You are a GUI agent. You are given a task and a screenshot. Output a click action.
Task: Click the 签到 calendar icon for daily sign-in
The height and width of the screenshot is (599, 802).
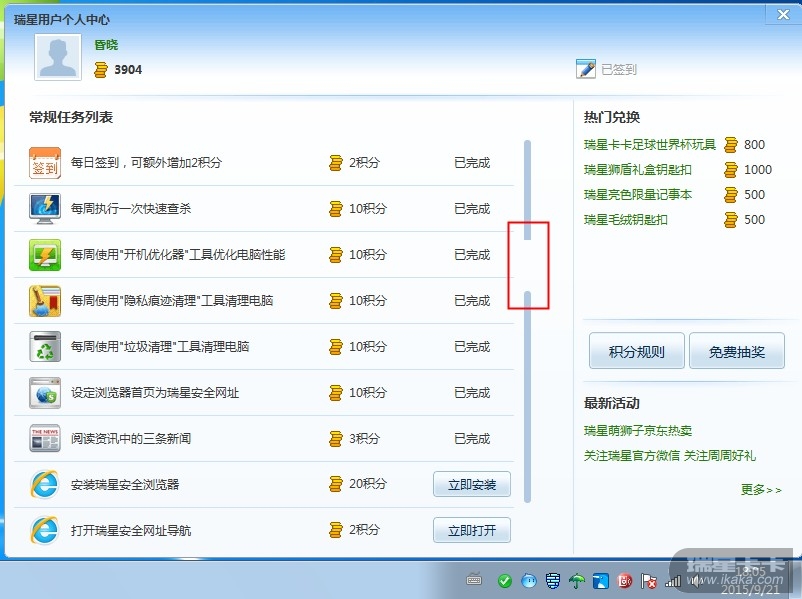[45, 163]
